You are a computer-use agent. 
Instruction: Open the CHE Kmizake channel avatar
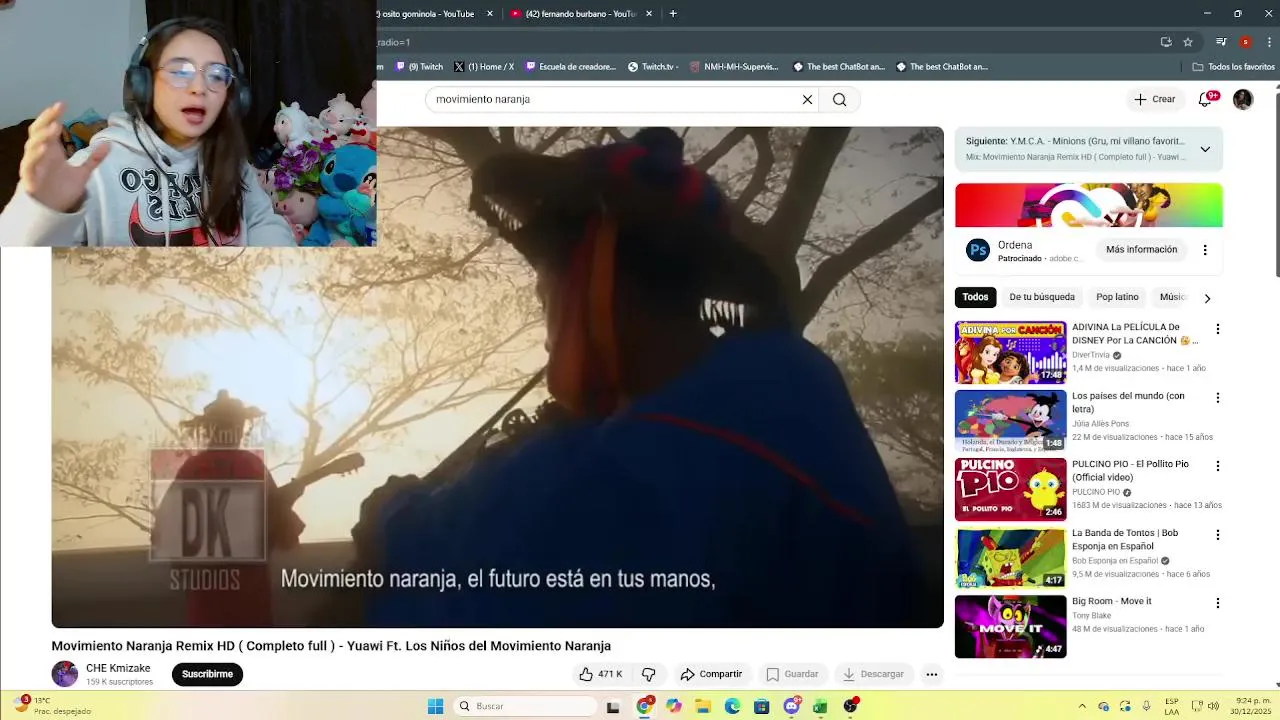[65, 674]
